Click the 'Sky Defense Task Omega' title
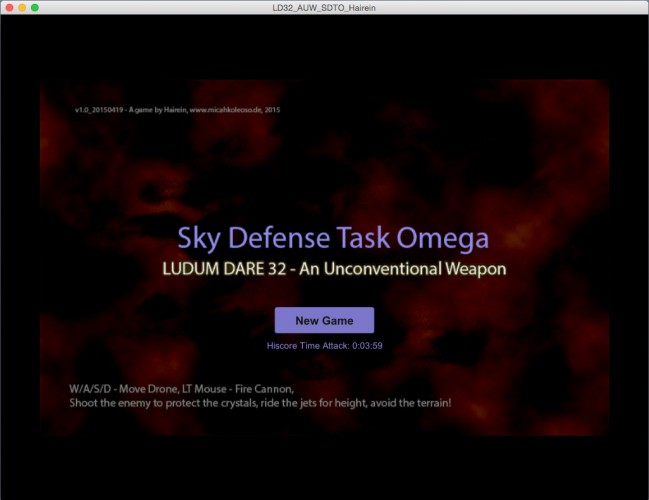 coord(333,238)
